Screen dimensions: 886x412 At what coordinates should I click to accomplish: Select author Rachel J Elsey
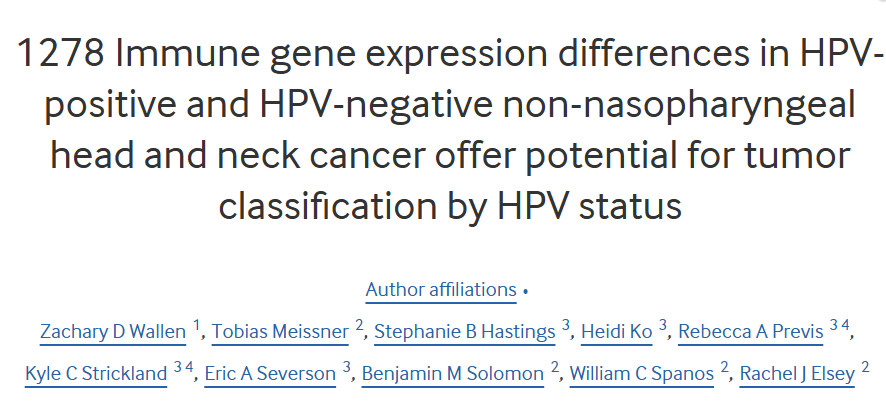[x=797, y=375]
